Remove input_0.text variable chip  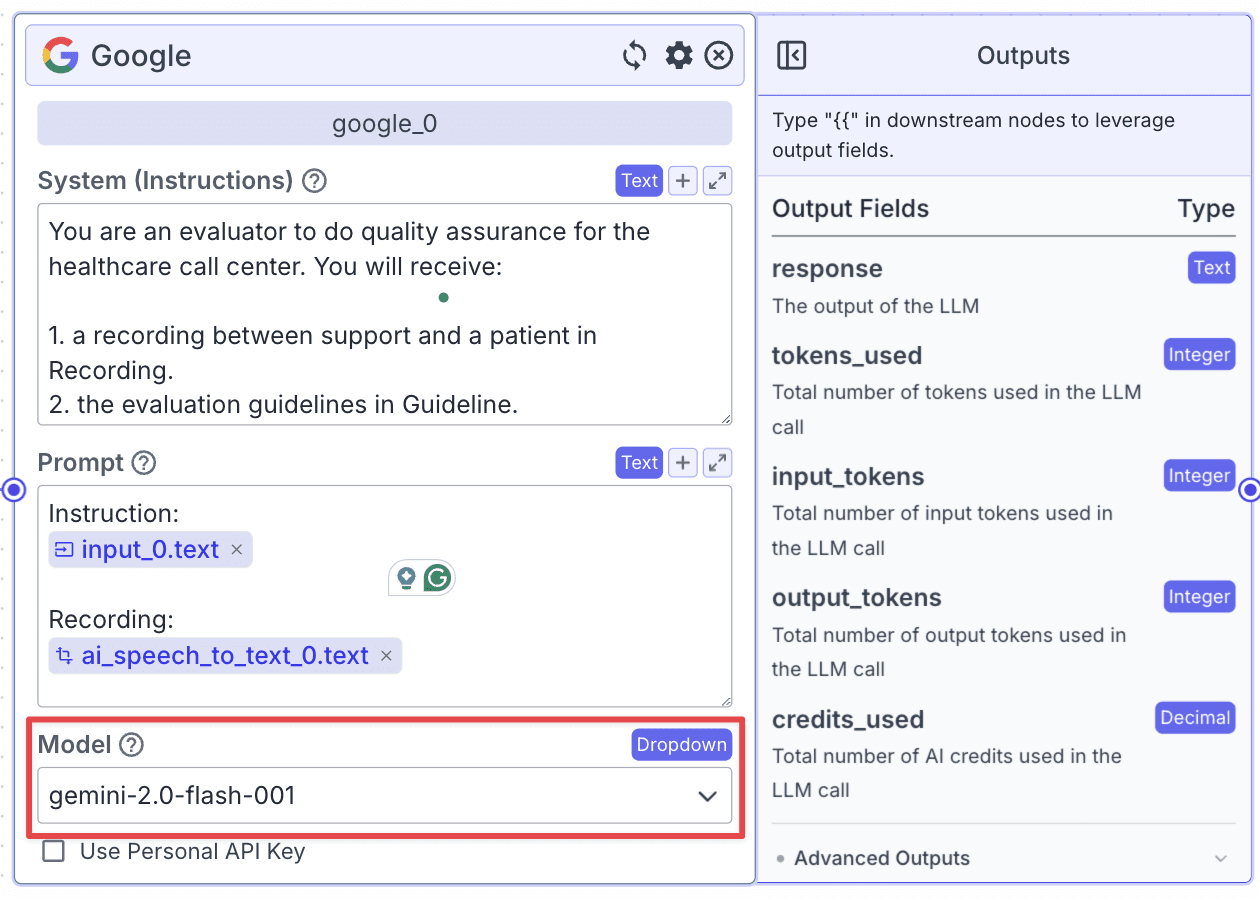237,550
